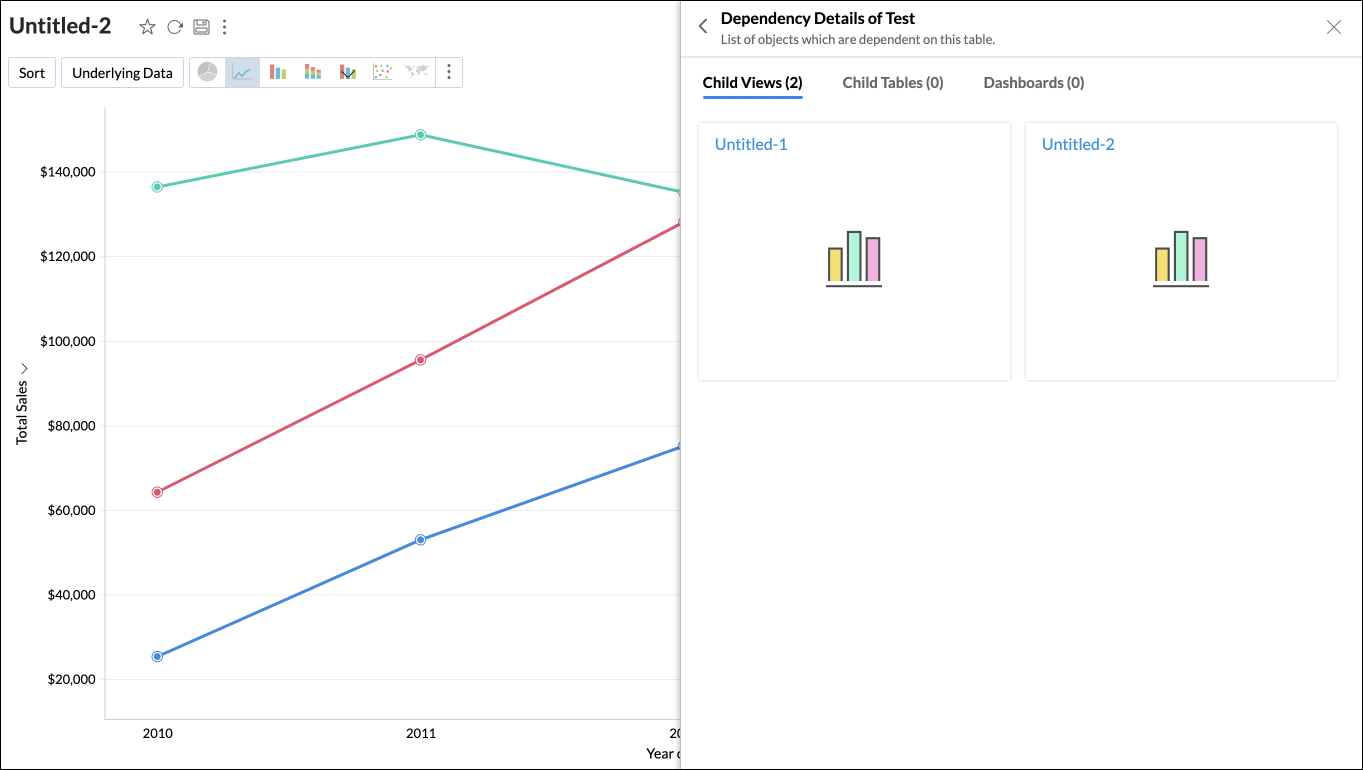The image size is (1363, 770).
Task: Switch to pie chart type
Action: (208, 72)
